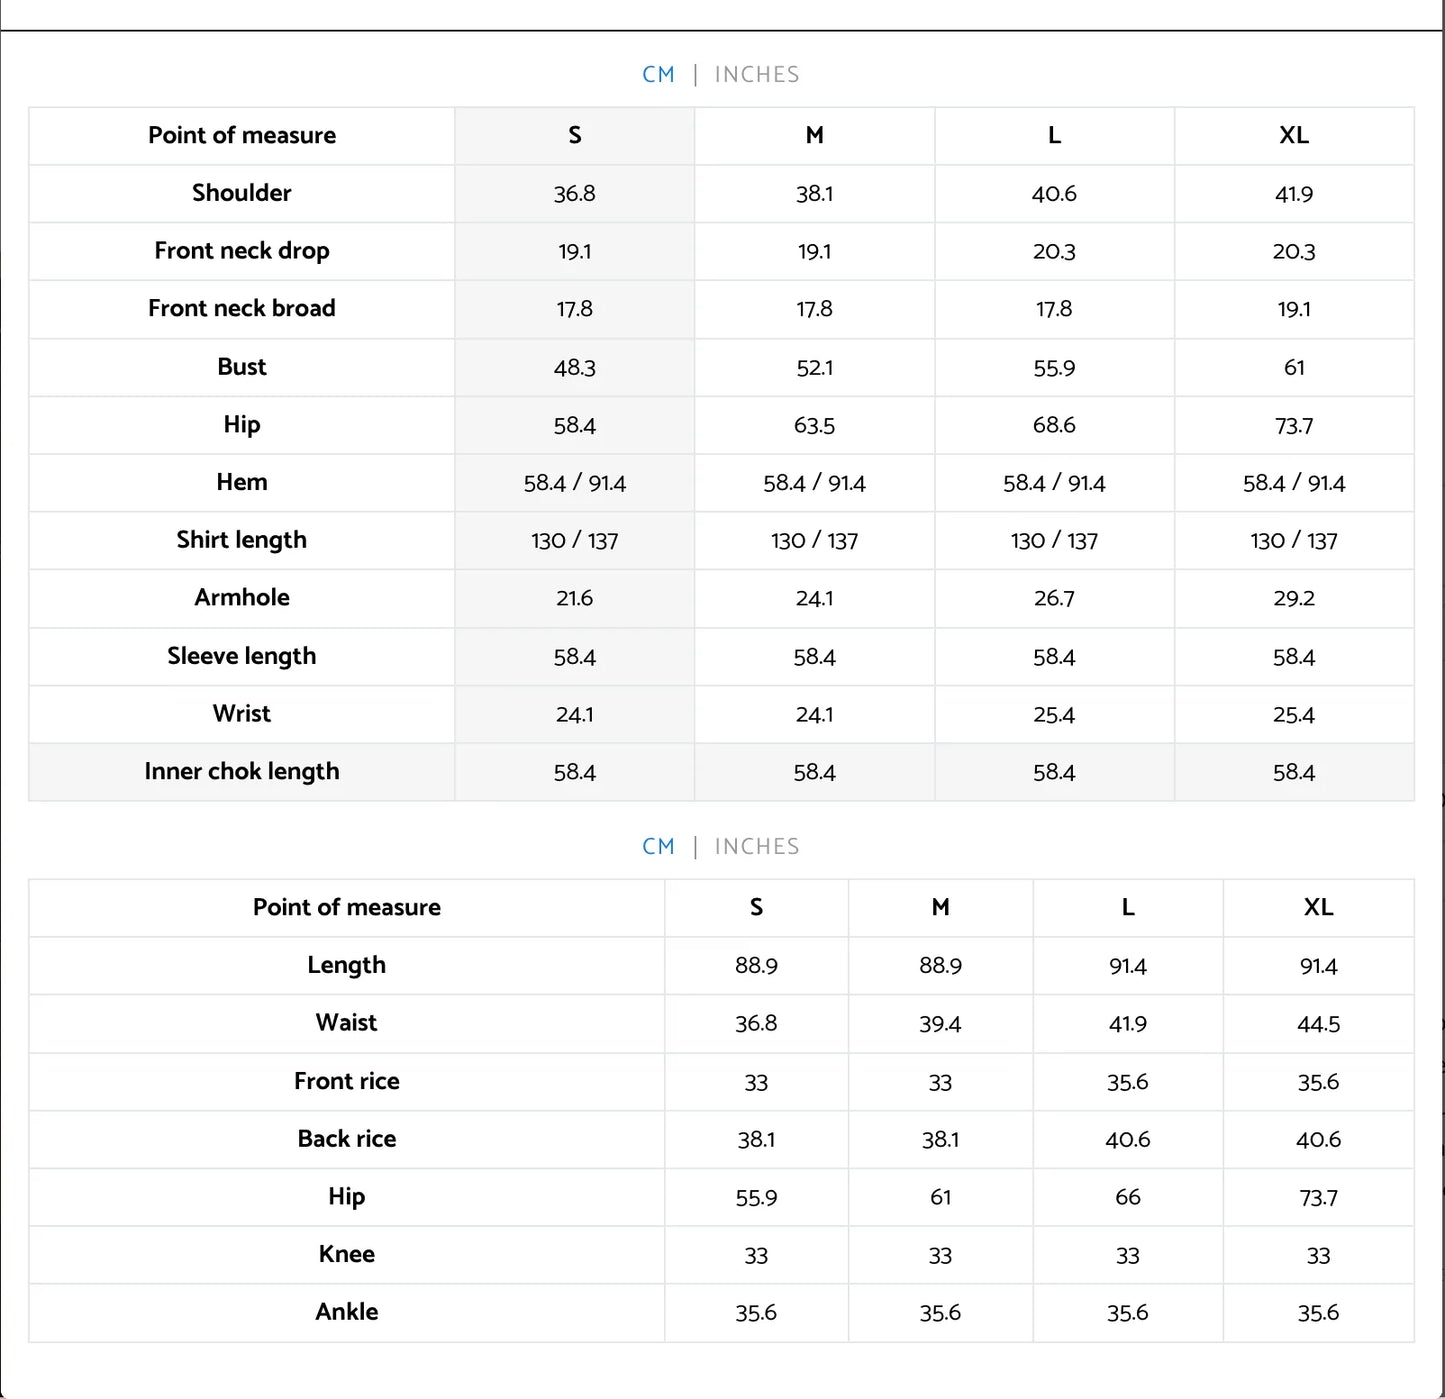Click the Waist value for size XL
1445x1399 pixels.
pyautogui.click(x=1318, y=1024)
